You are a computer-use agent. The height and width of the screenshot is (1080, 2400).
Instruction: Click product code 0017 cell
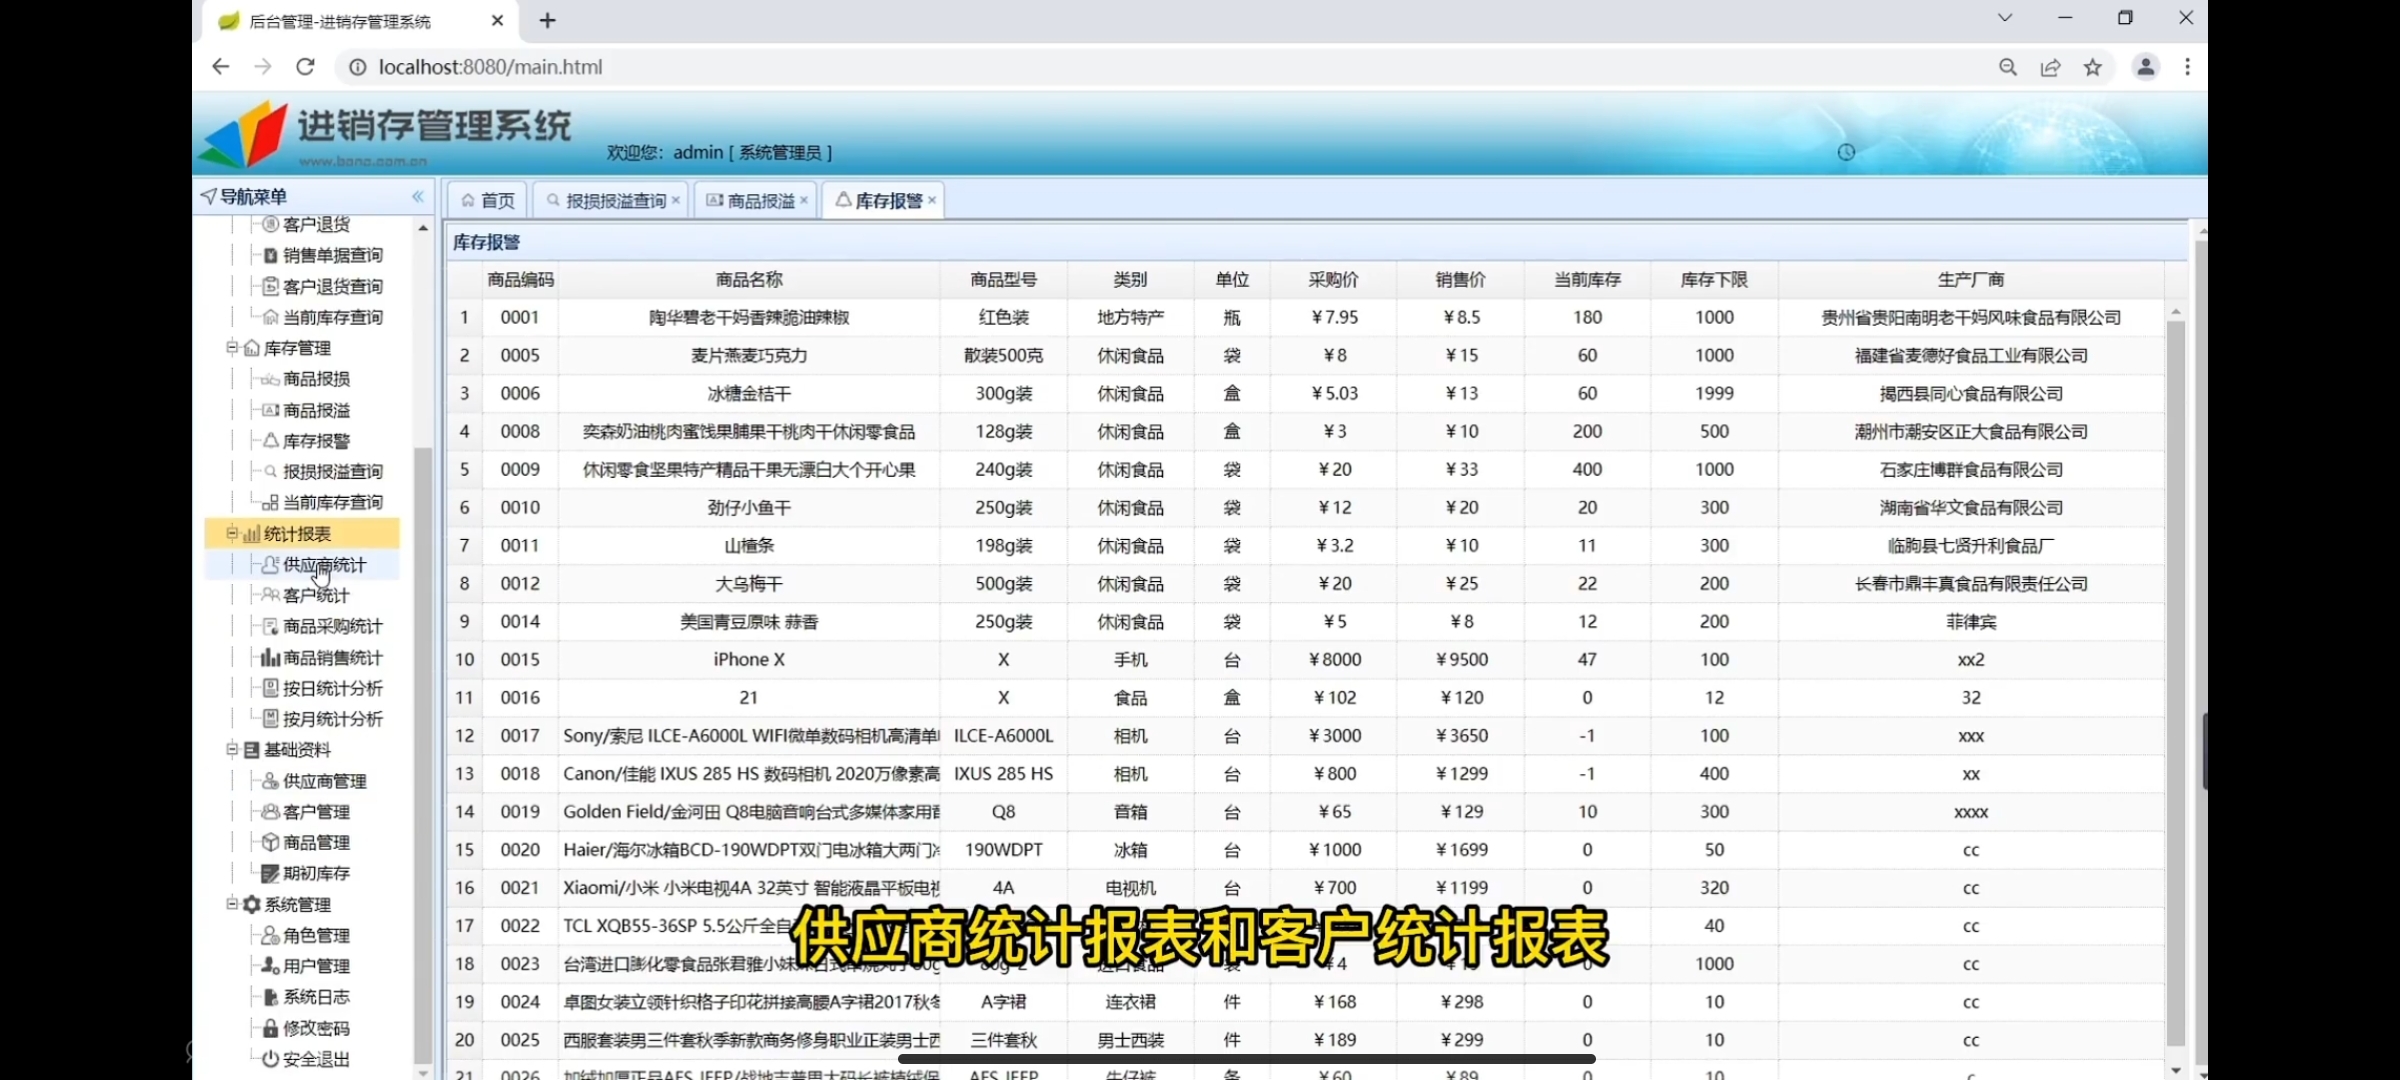(520, 735)
